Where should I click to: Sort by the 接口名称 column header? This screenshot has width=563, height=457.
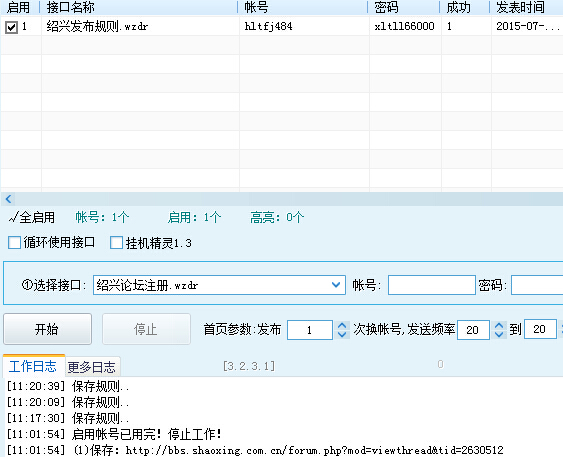(x=139, y=7)
